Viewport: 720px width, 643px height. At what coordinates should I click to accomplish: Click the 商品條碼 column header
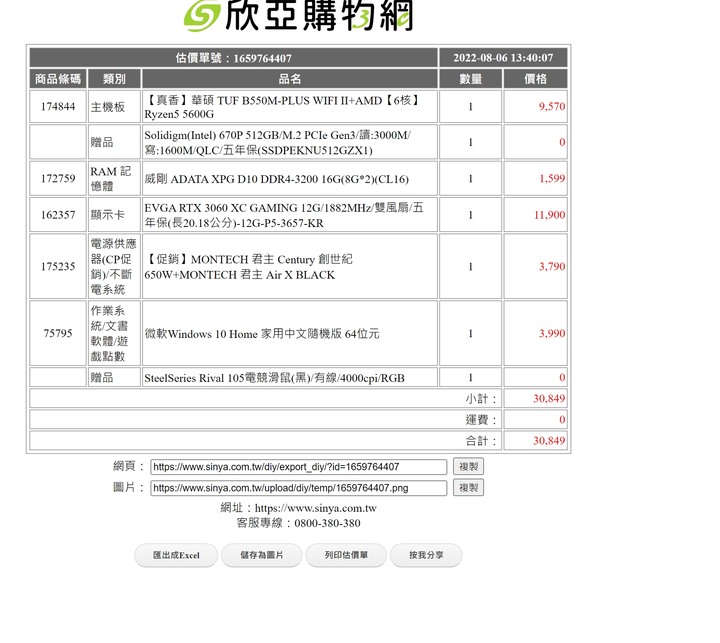click(x=58, y=79)
